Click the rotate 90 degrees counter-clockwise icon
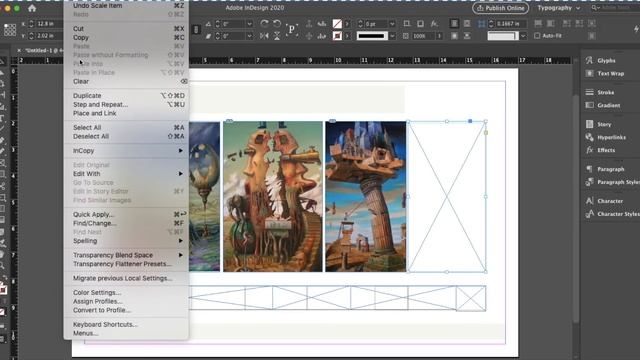The height and width of the screenshot is (360, 640). click(277, 24)
